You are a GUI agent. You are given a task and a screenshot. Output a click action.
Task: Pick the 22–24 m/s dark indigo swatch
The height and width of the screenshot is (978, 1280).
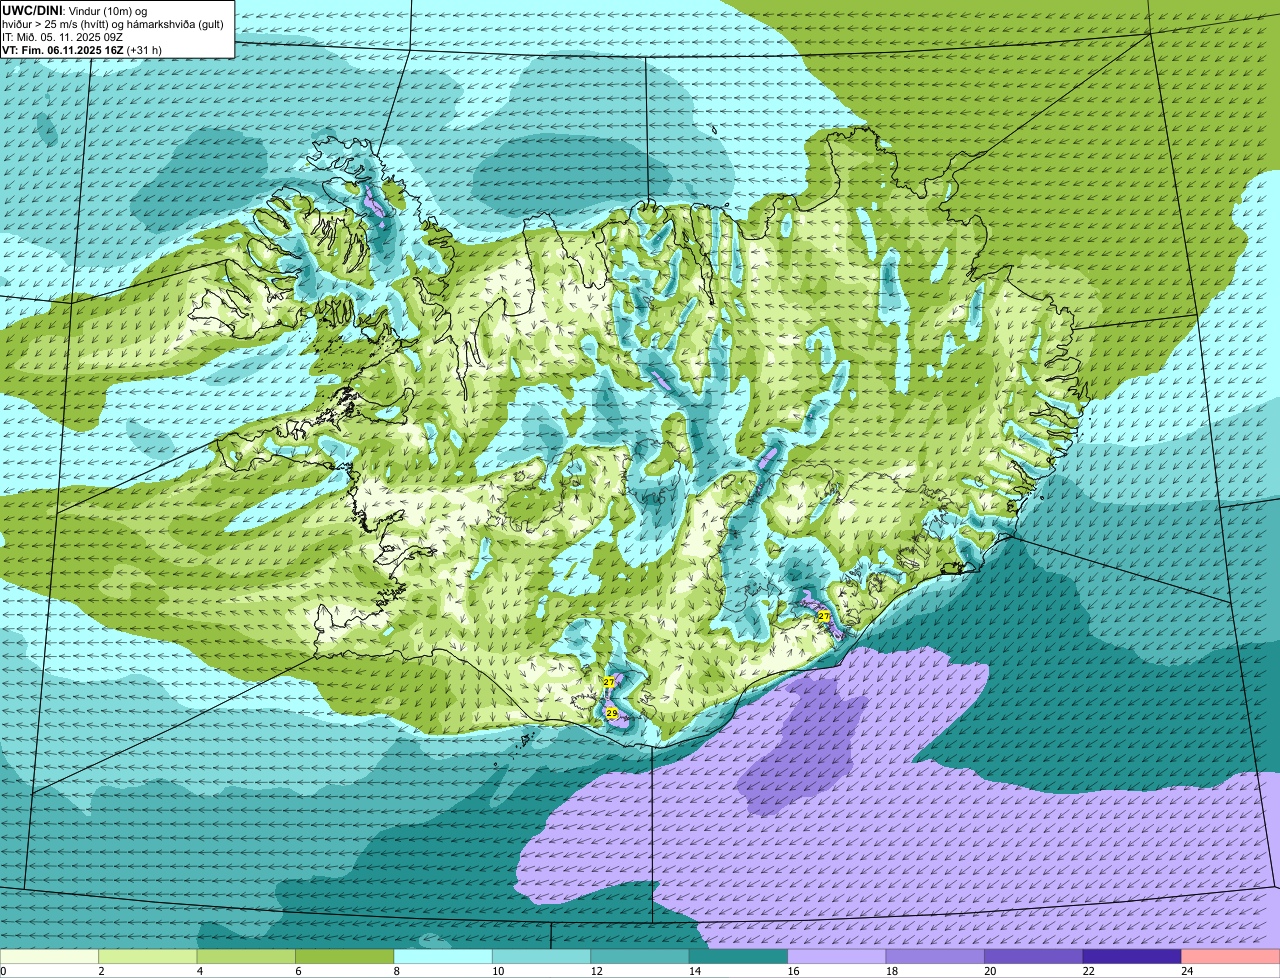(x=1132, y=956)
